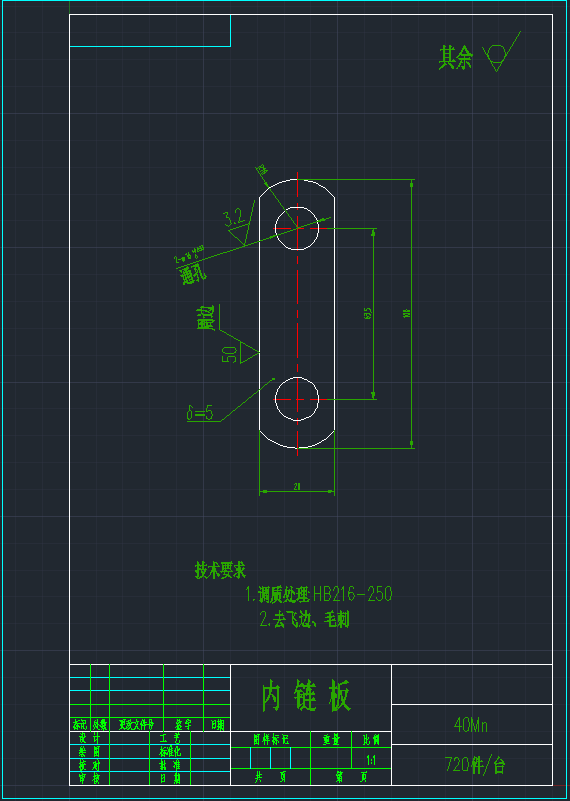Click the 工艺 label cell
570x801 pixels.
point(170,738)
